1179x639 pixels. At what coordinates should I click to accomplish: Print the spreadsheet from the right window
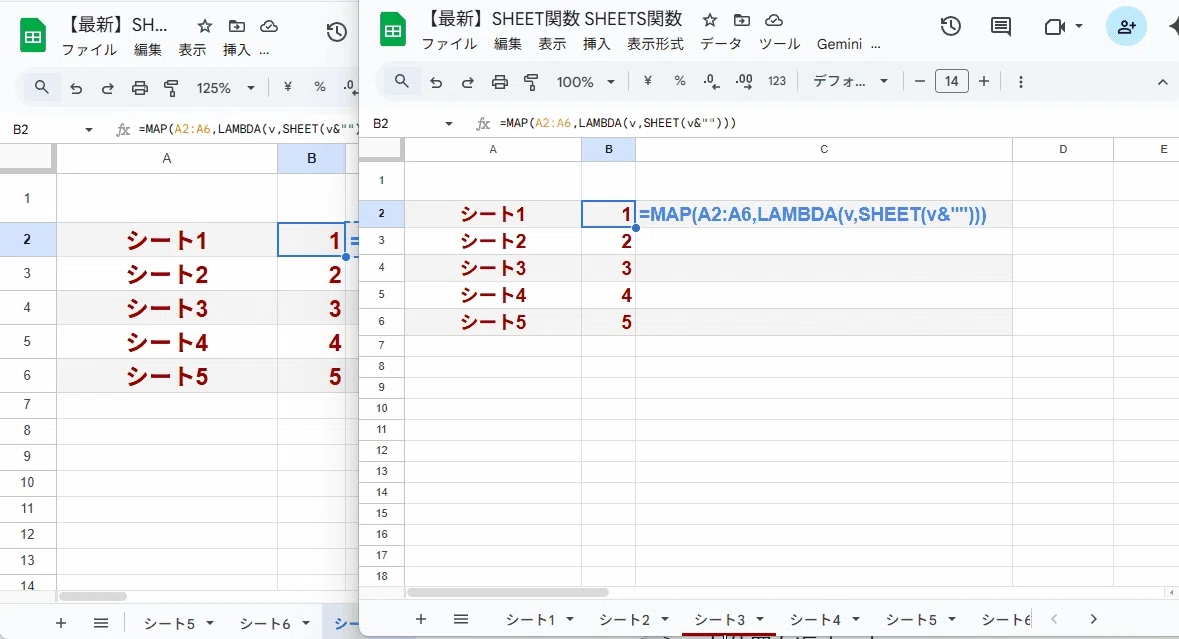tap(499, 82)
